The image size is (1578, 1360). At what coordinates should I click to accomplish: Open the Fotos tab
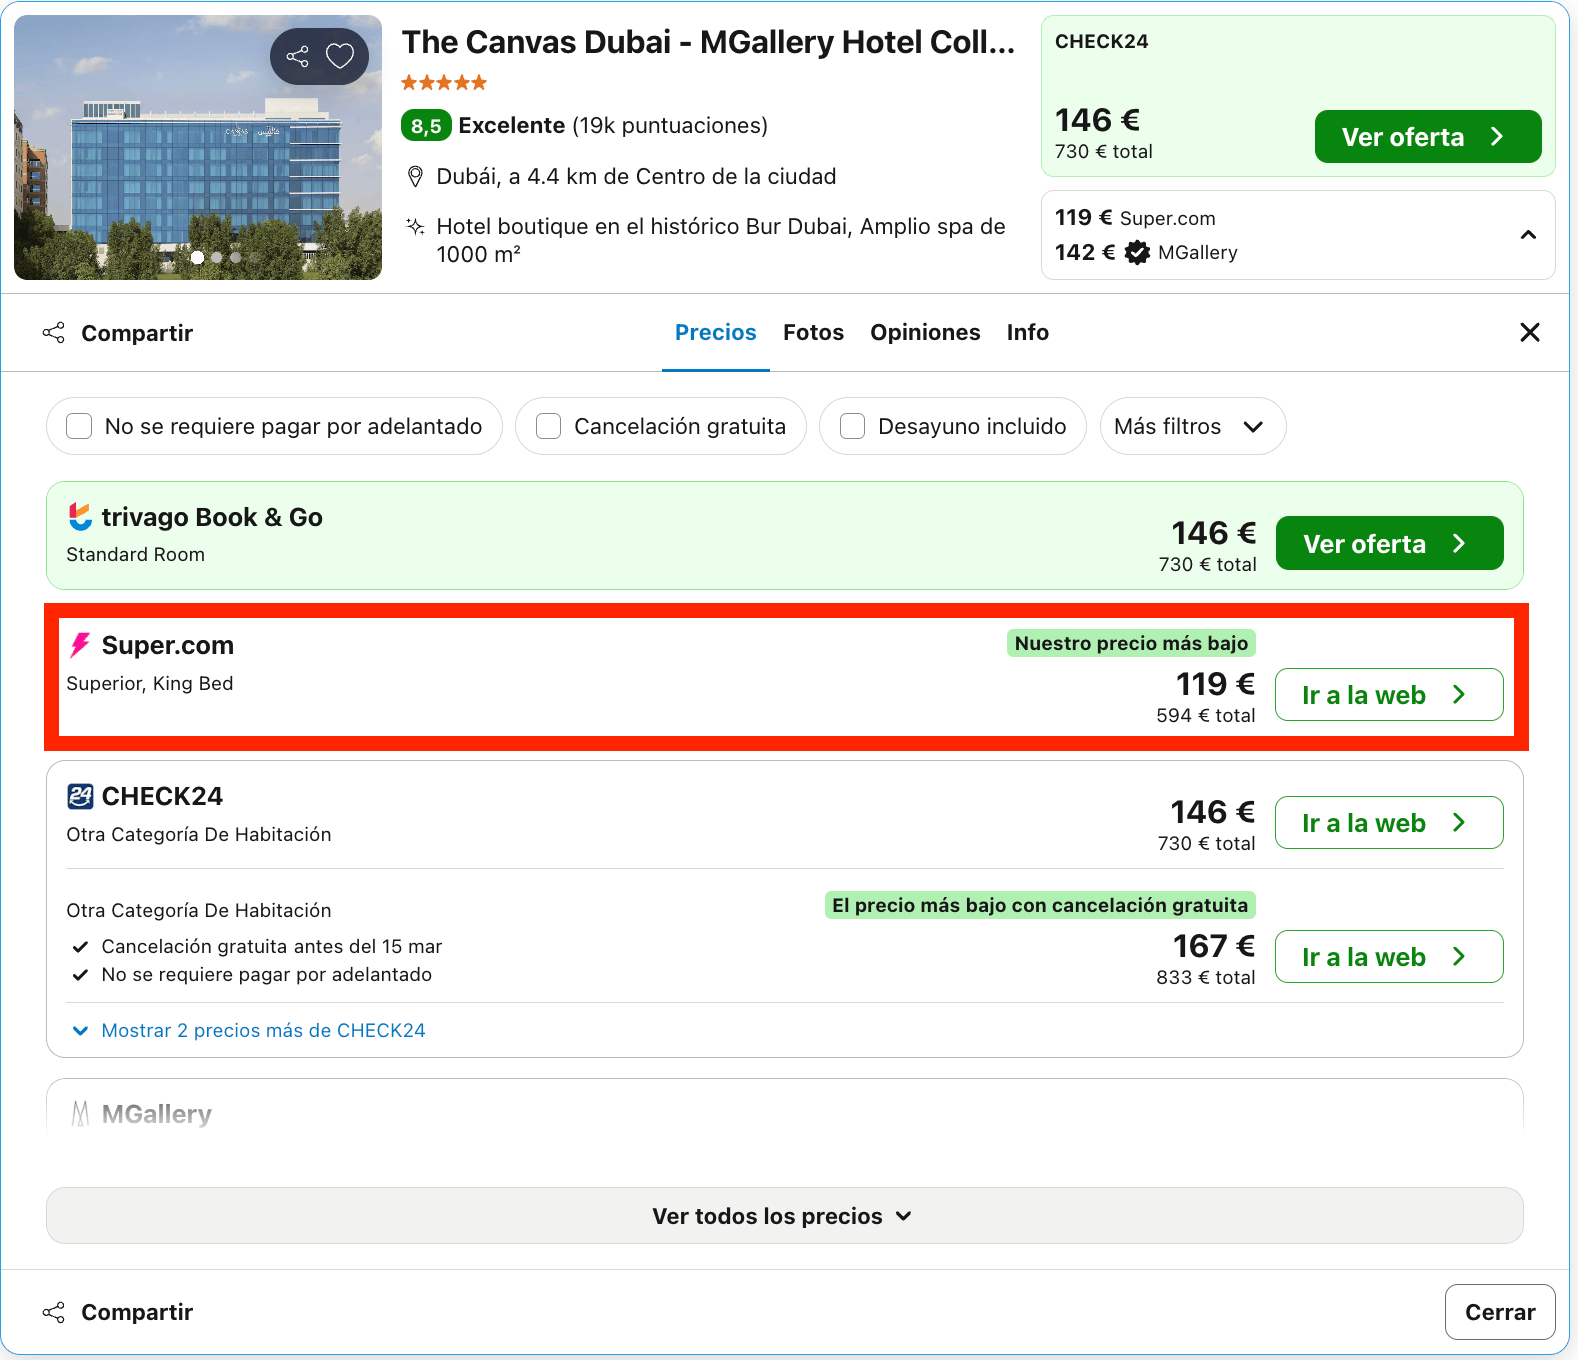click(x=813, y=332)
